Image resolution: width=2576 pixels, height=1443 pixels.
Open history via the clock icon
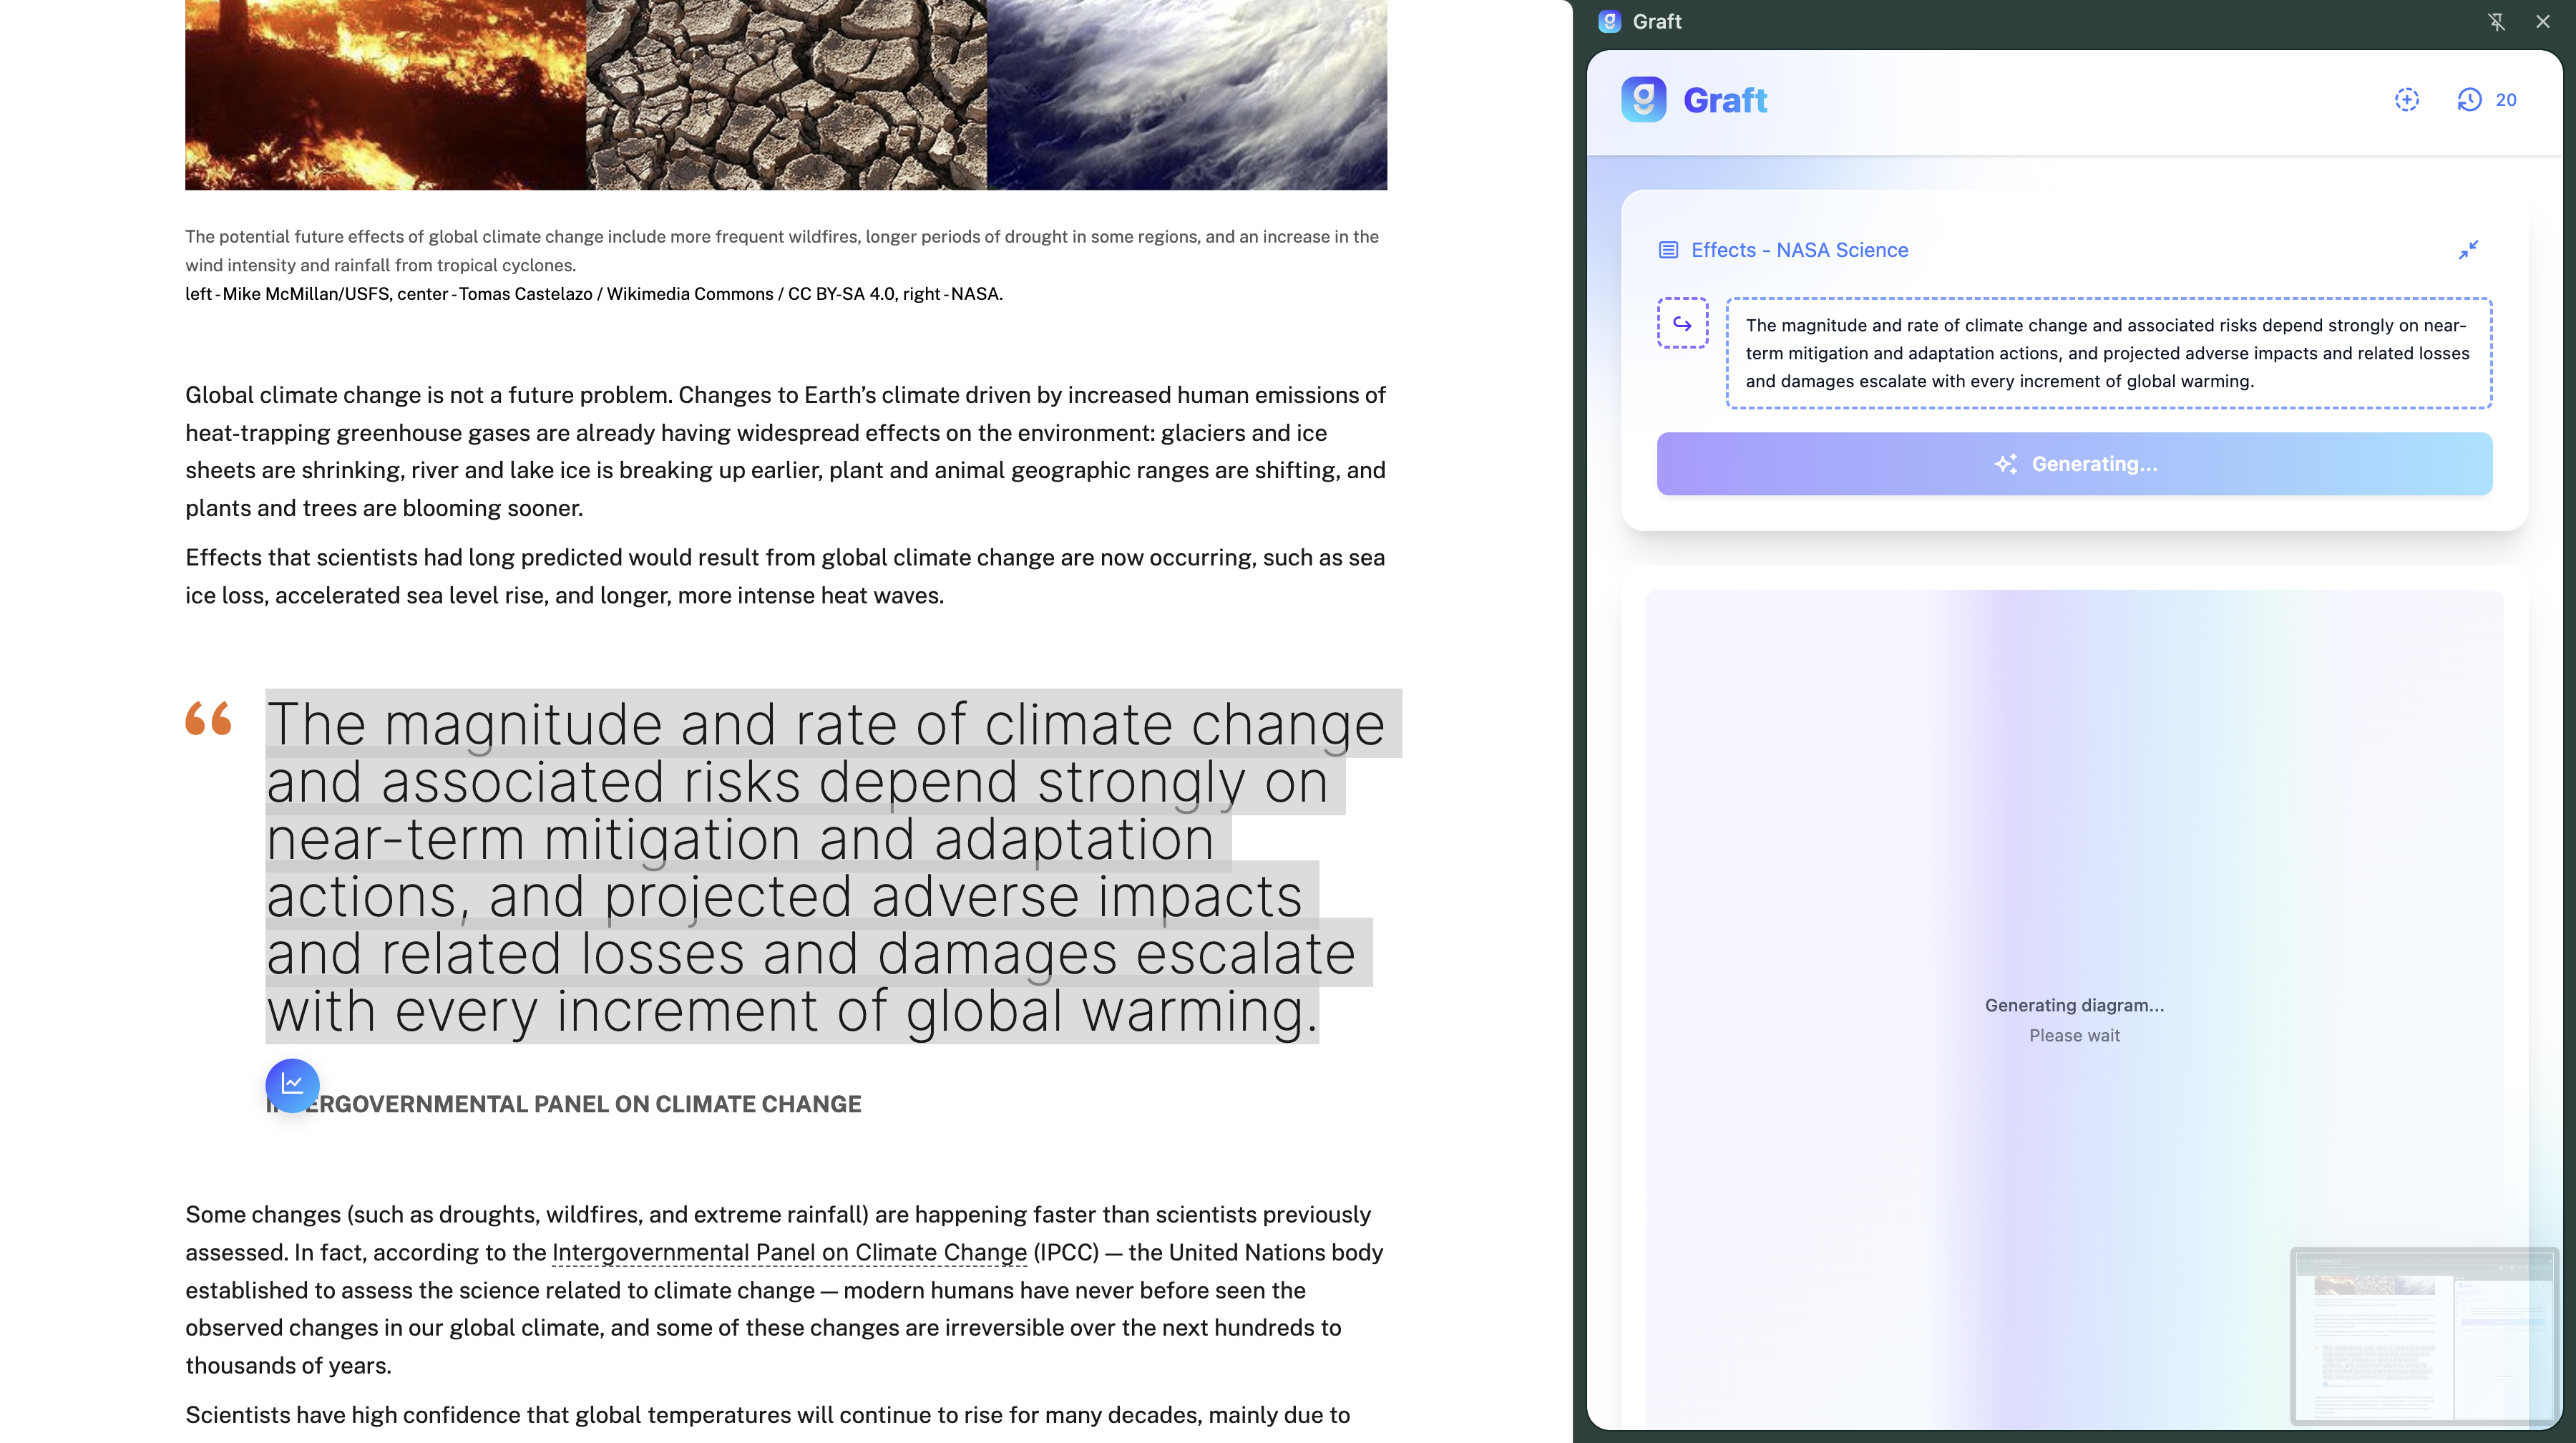[x=2469, y=100]
